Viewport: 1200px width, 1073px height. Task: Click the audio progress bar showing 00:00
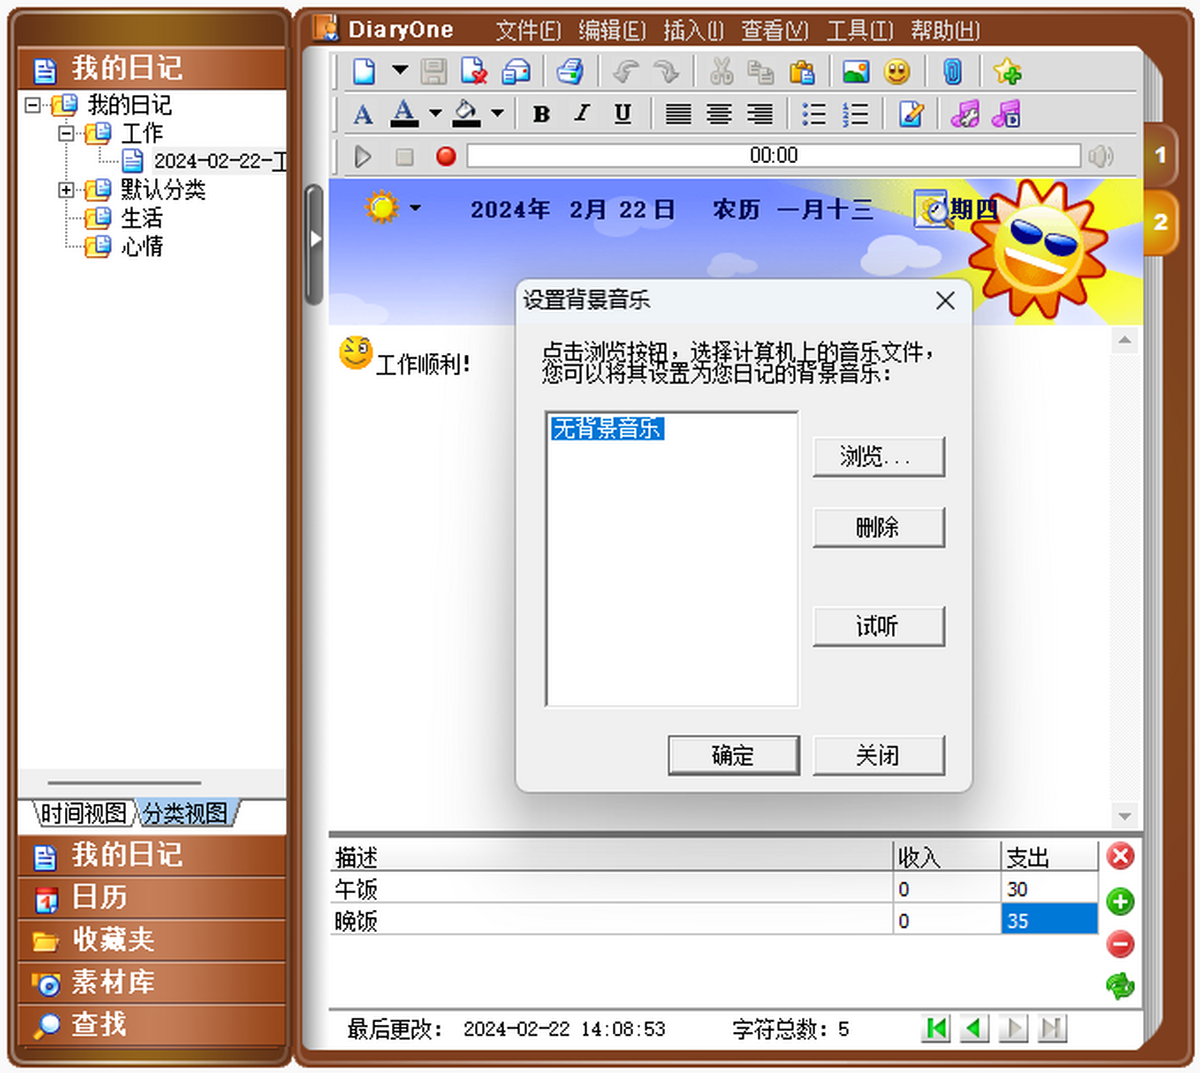(x=774, y=156)
